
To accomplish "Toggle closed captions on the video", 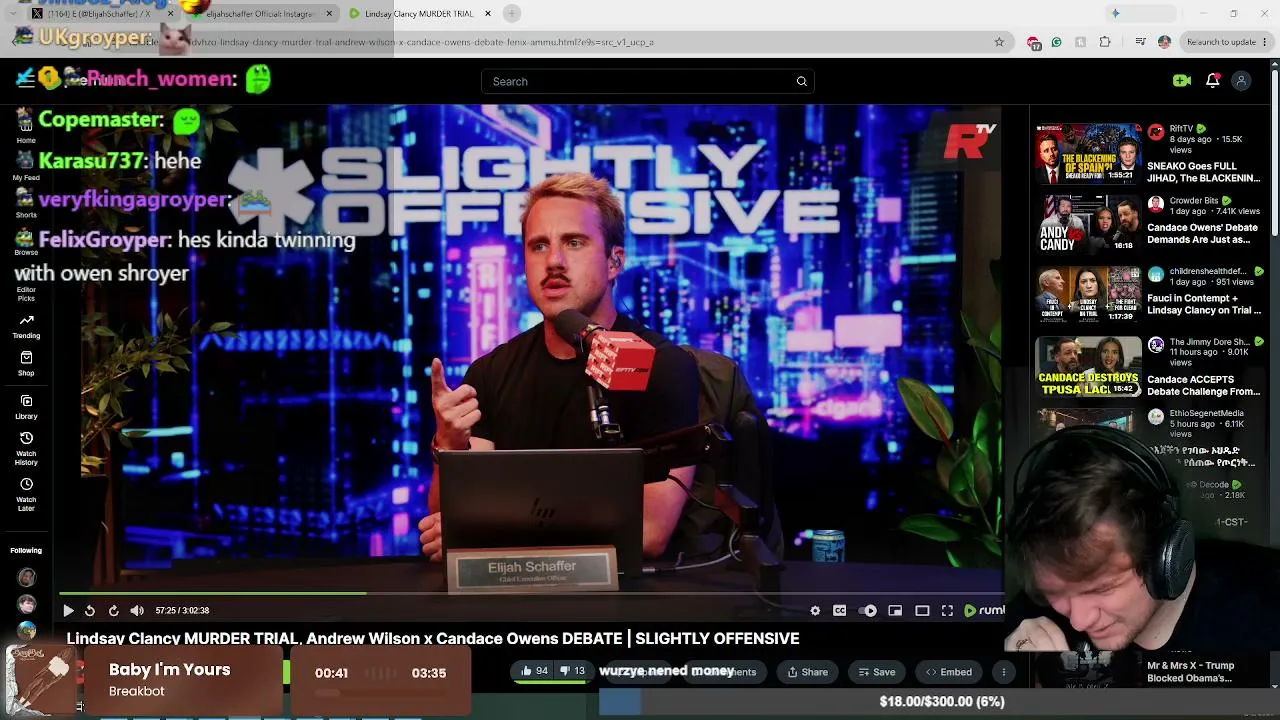I will click(840, 610).
